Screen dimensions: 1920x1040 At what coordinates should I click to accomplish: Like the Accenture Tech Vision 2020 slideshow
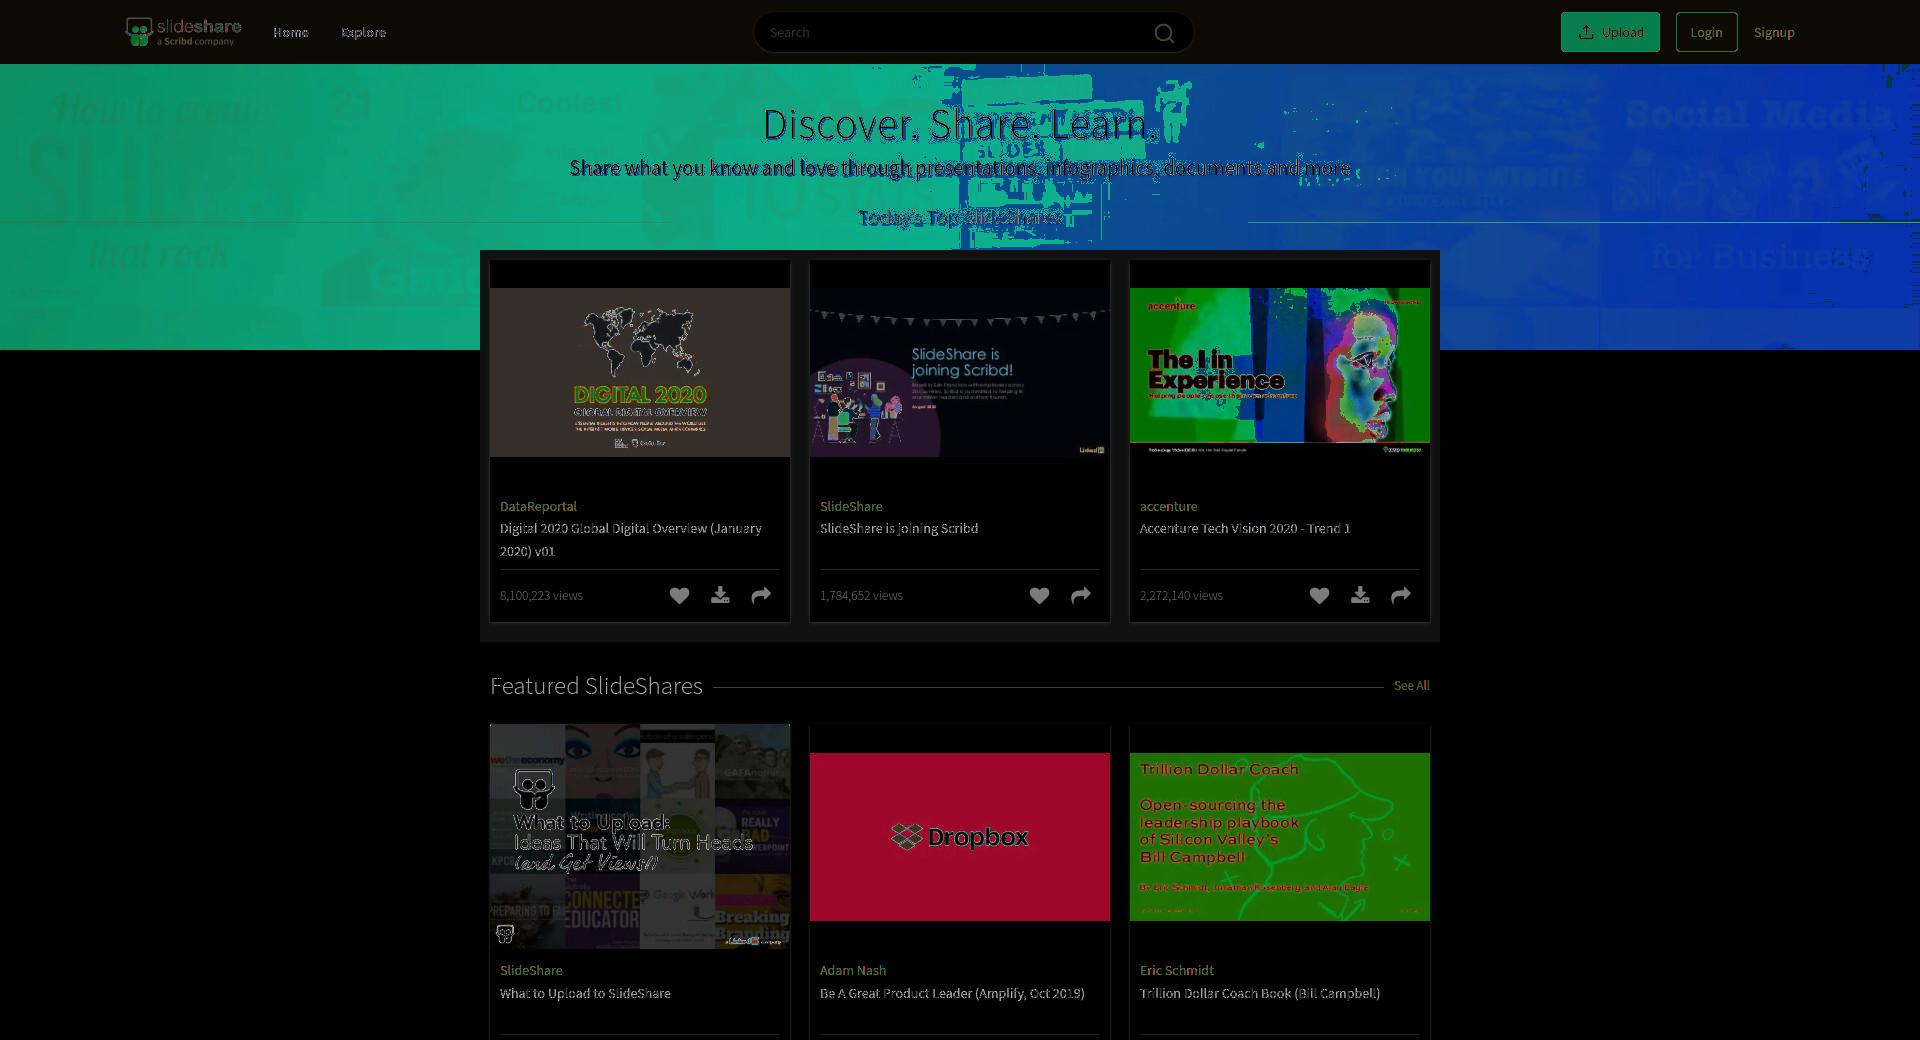pyautogui.click(x=1319, y=596)
